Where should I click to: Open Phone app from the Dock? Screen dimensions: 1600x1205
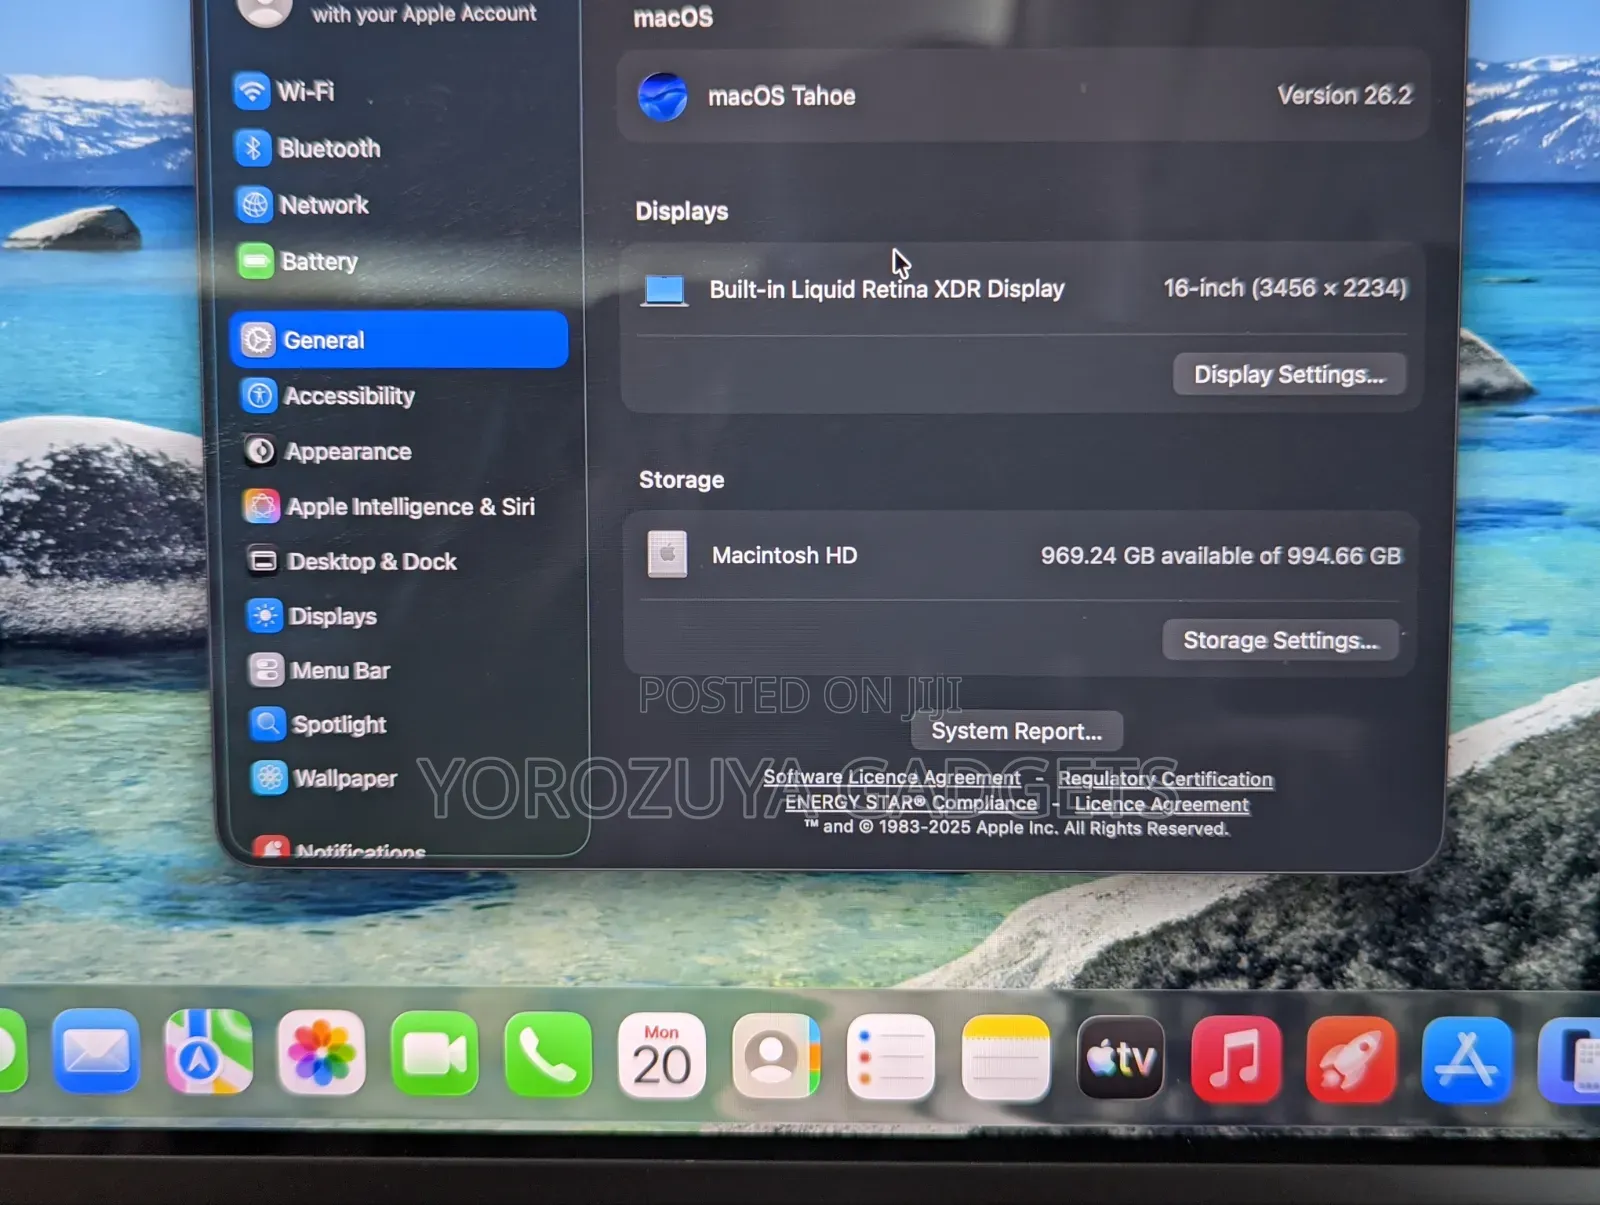[548, 1055]
